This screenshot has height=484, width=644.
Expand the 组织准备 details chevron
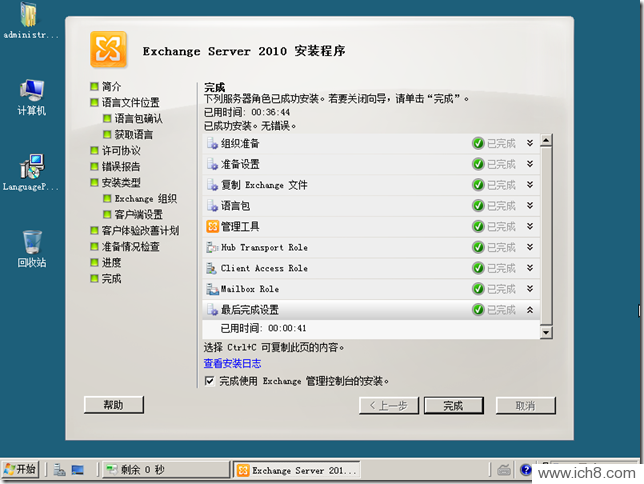tap(530, 143)
